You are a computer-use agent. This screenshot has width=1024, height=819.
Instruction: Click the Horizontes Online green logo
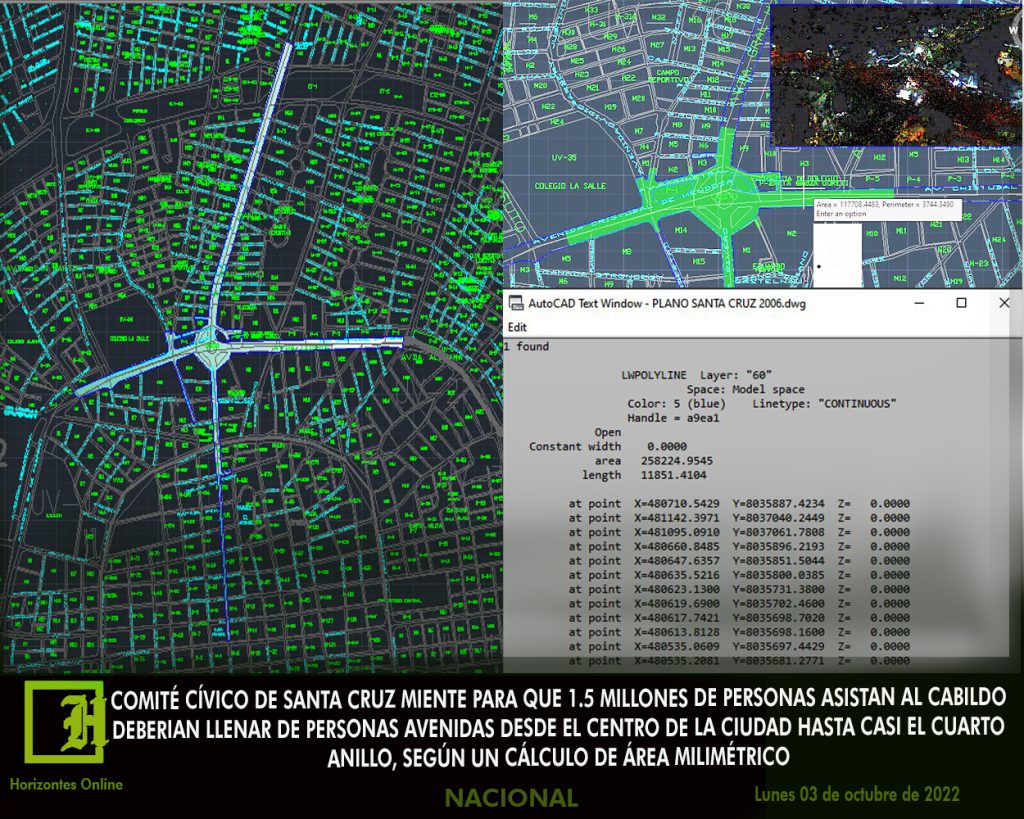[x=64, y=727]
